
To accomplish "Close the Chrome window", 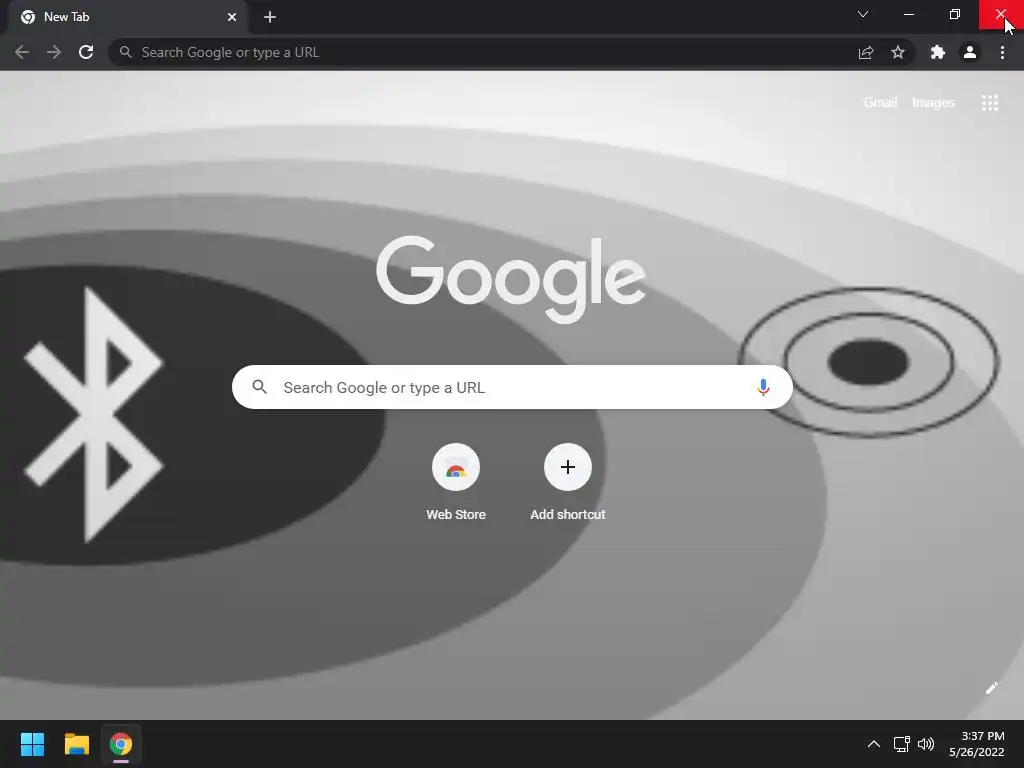I will pos(1000,14).
